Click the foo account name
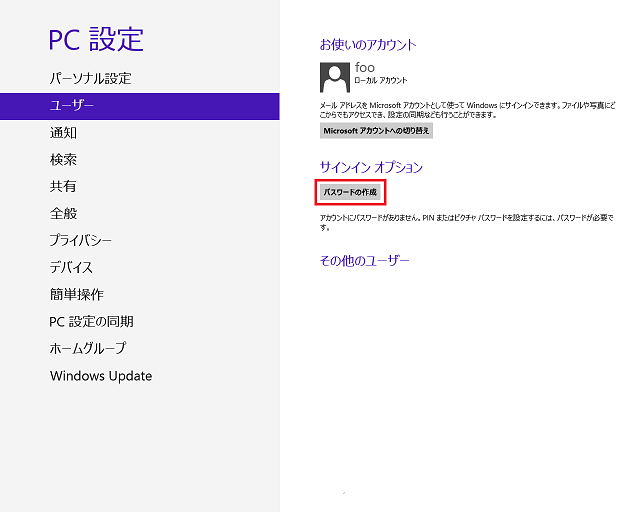This screenshot has width=640, height=512. click(364, 67)
